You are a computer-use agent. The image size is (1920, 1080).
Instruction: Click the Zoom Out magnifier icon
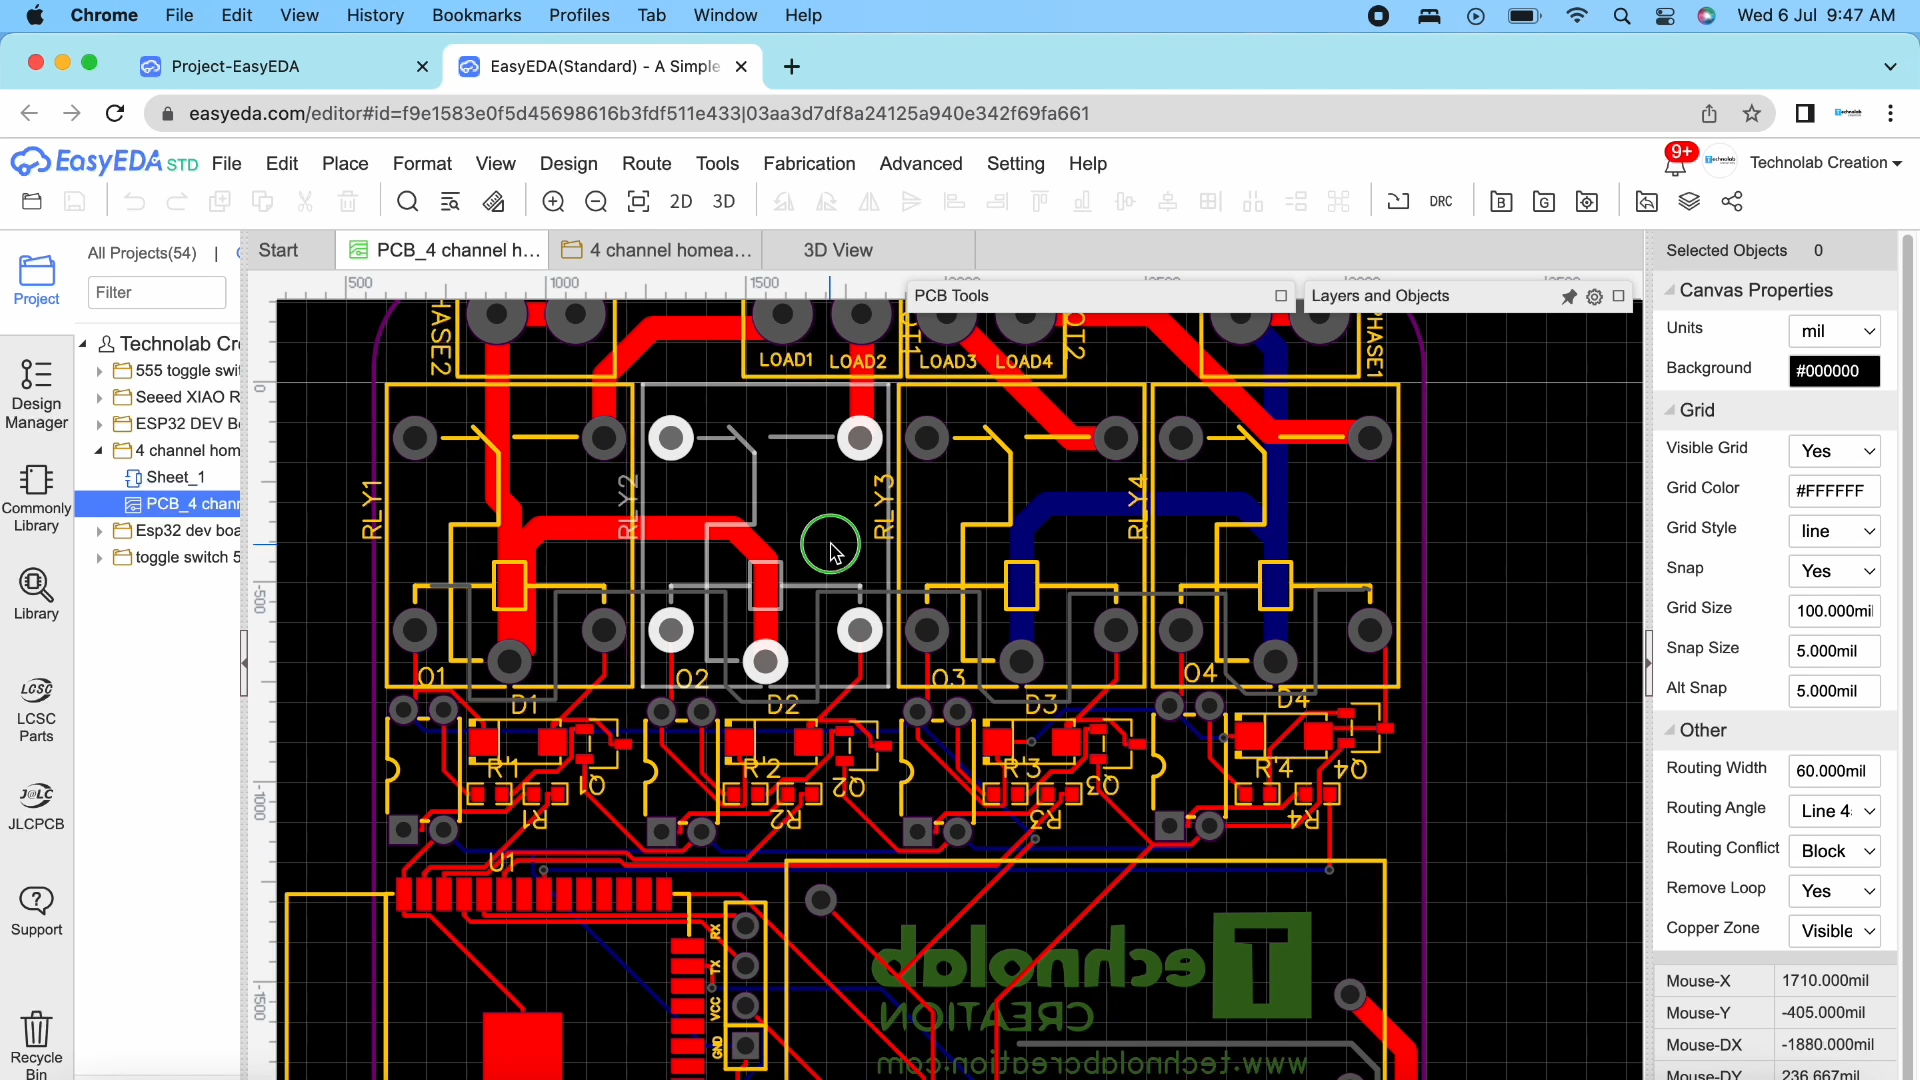[x=596, y=202]
